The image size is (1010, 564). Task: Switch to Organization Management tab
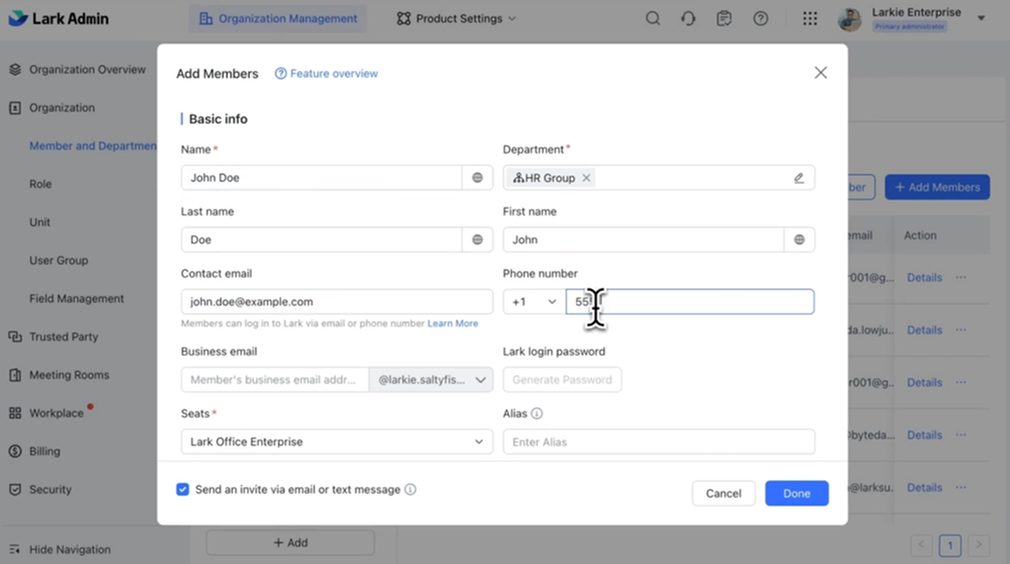278,19
